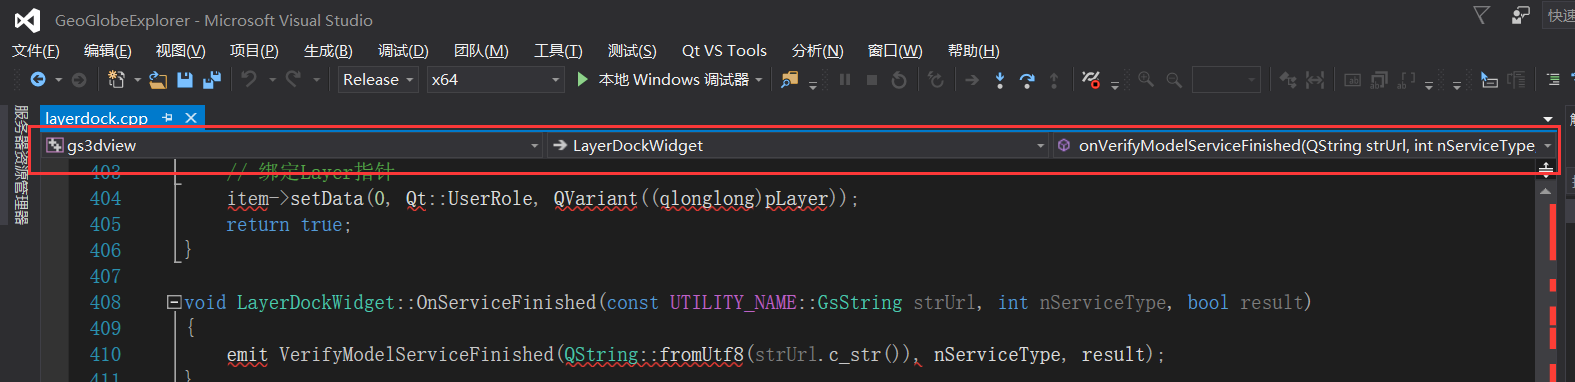Open the document tab list dropdown arrow

pyautogui.click(x=1548, y=119)
